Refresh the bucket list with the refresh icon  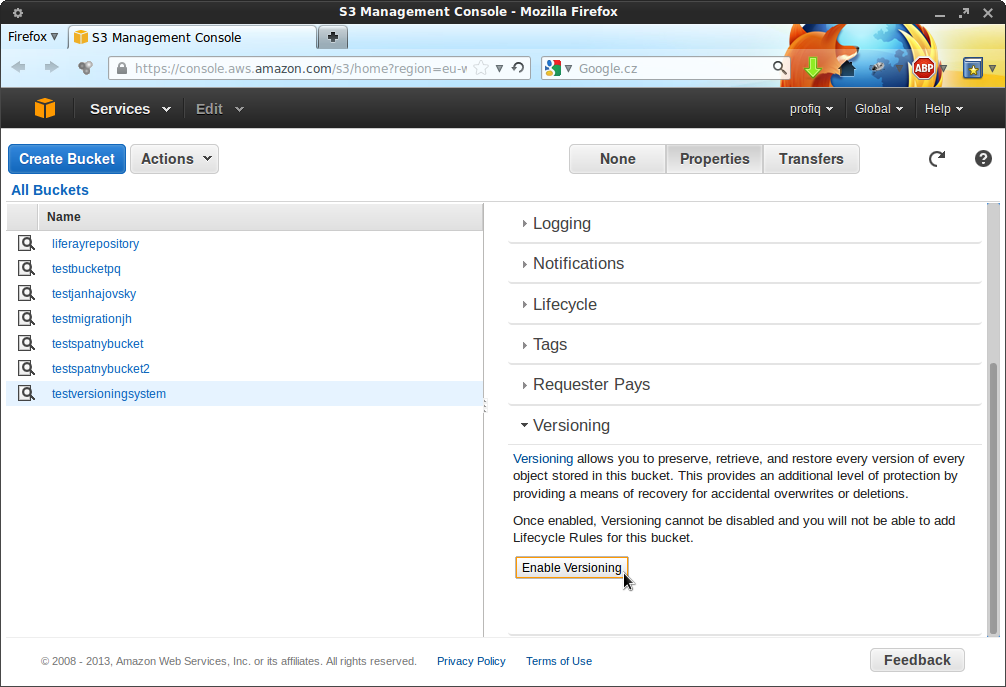(x=937, y=158)
